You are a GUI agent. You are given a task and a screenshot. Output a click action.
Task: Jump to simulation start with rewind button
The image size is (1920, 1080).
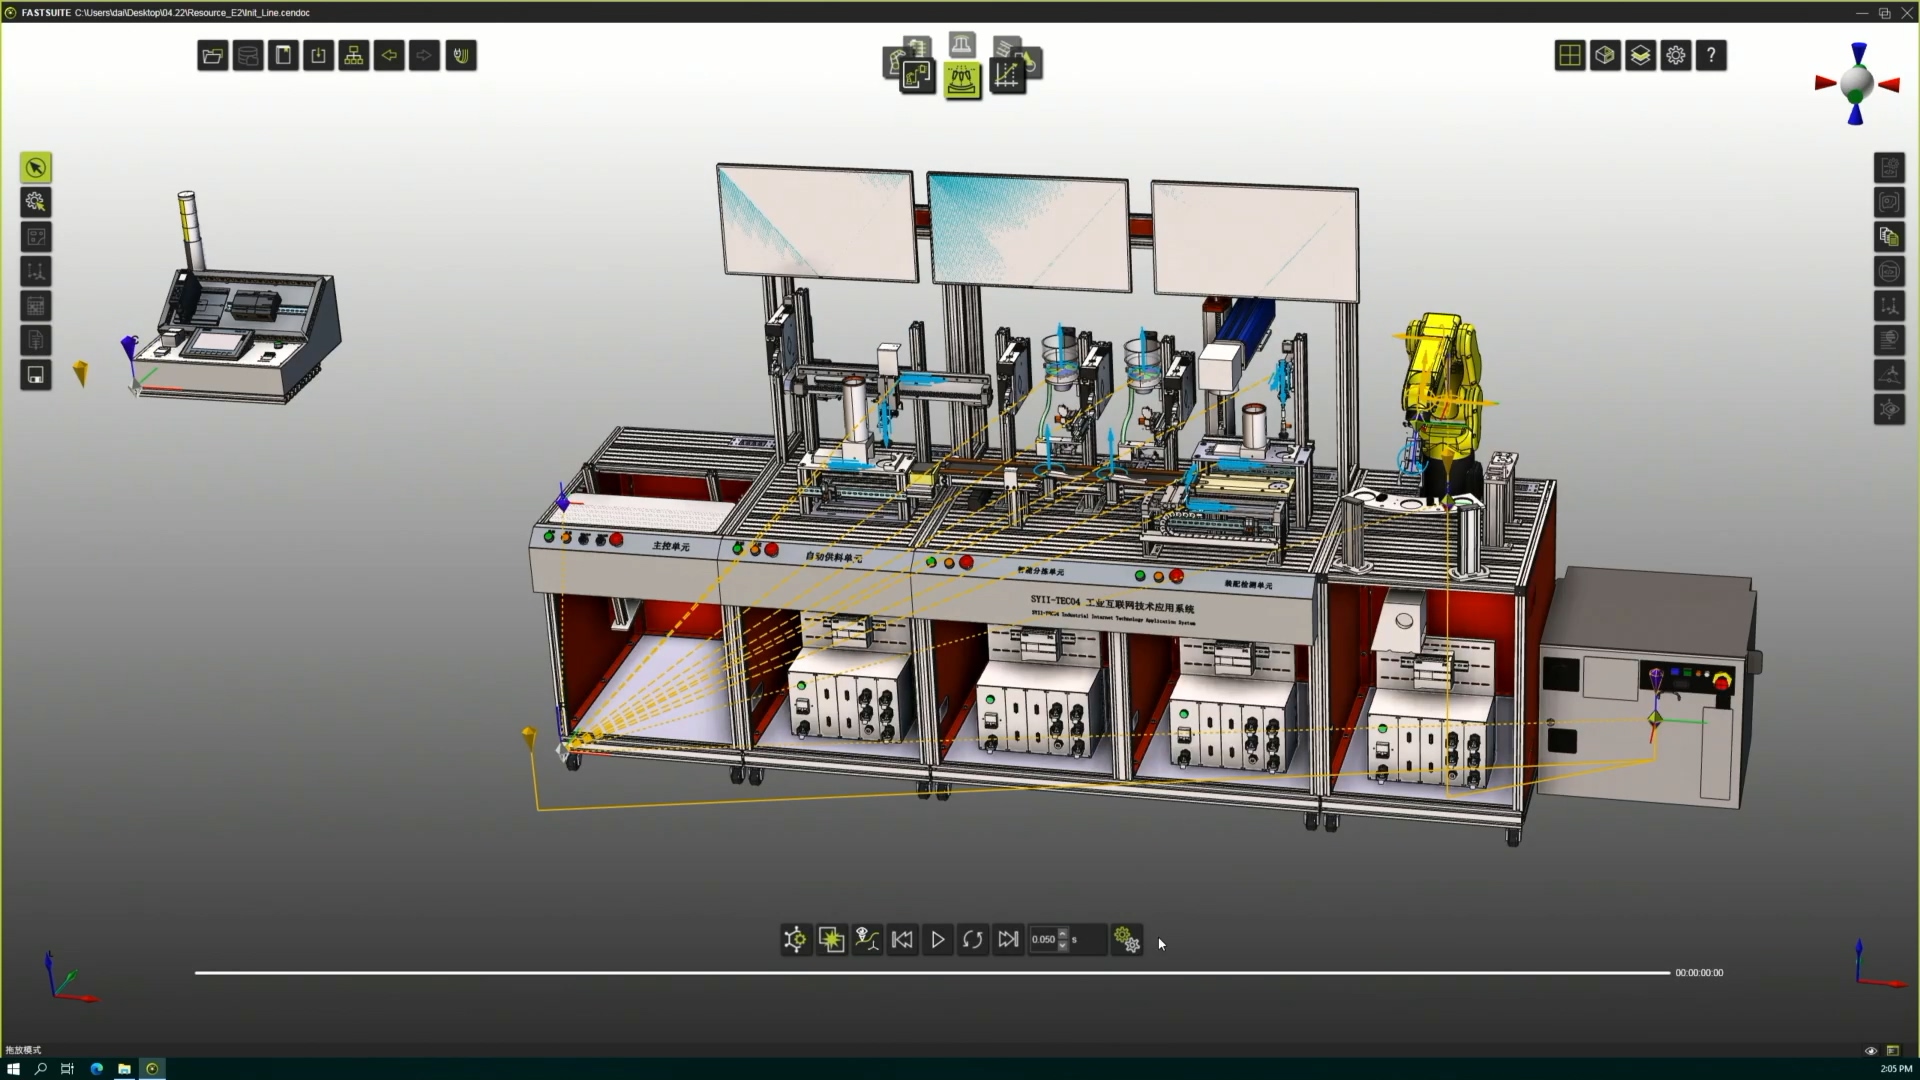point(902,939)
